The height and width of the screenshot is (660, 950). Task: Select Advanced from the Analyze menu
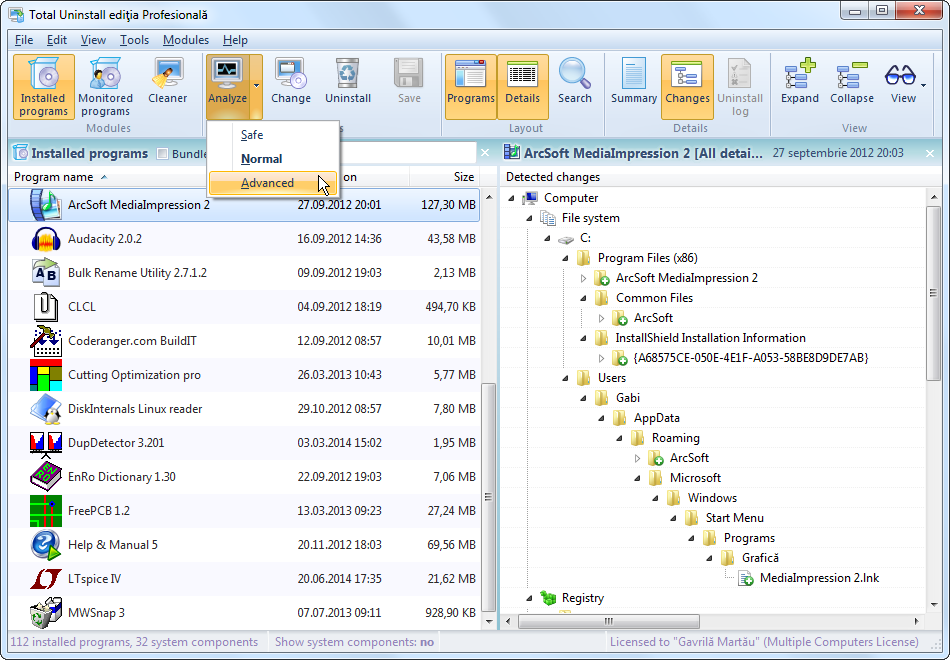point(267,183)
